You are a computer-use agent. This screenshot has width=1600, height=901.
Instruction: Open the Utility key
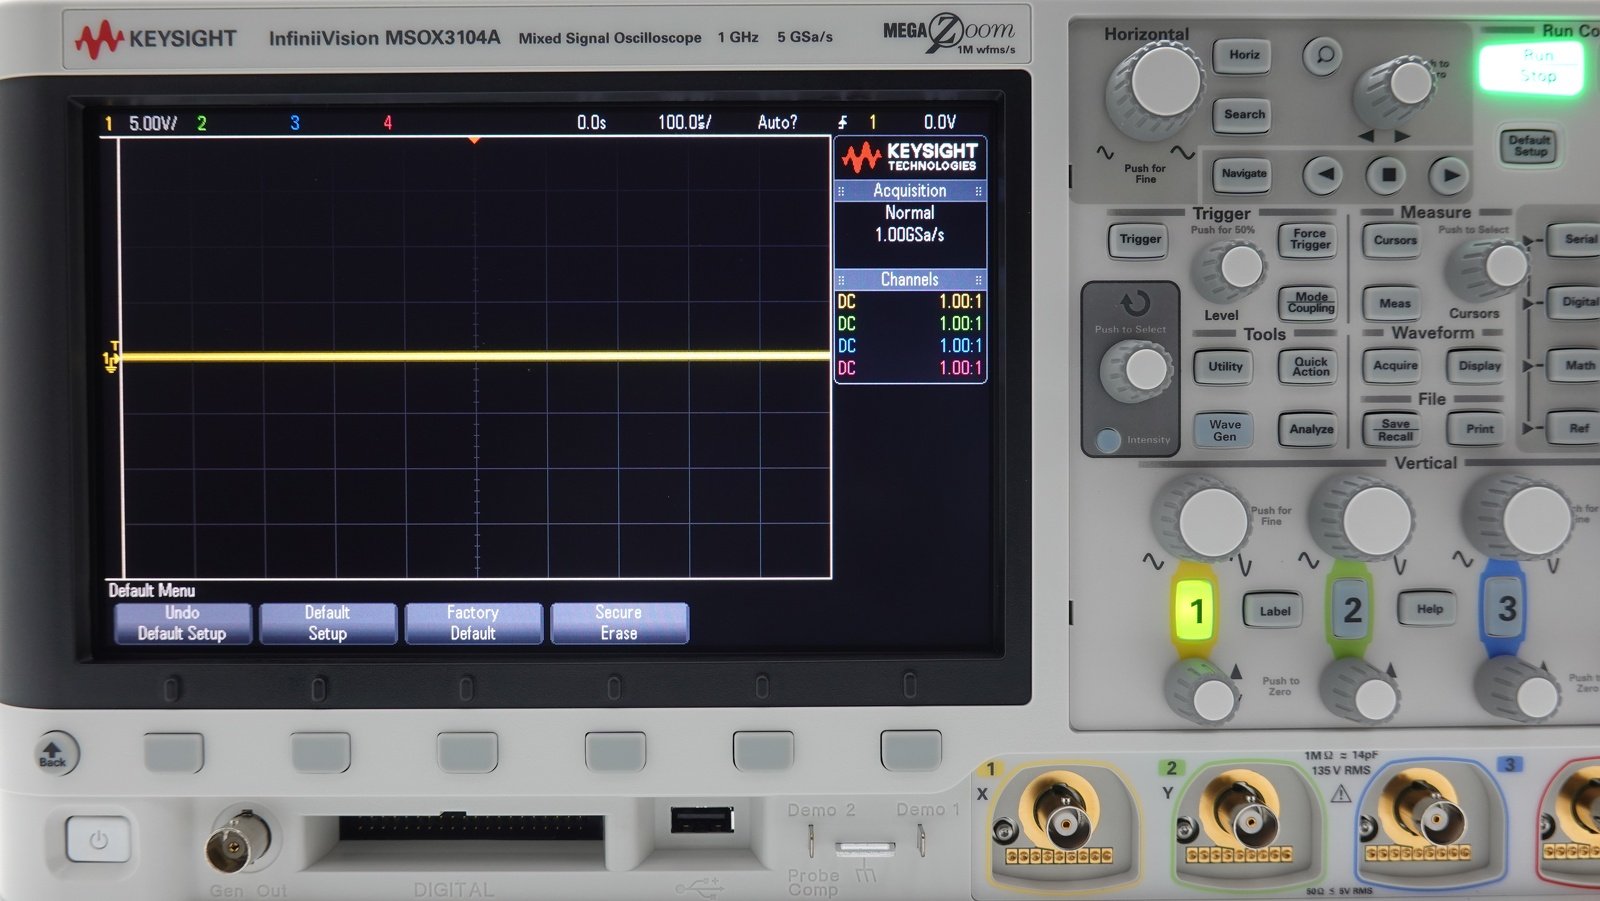click(1224, 367)
